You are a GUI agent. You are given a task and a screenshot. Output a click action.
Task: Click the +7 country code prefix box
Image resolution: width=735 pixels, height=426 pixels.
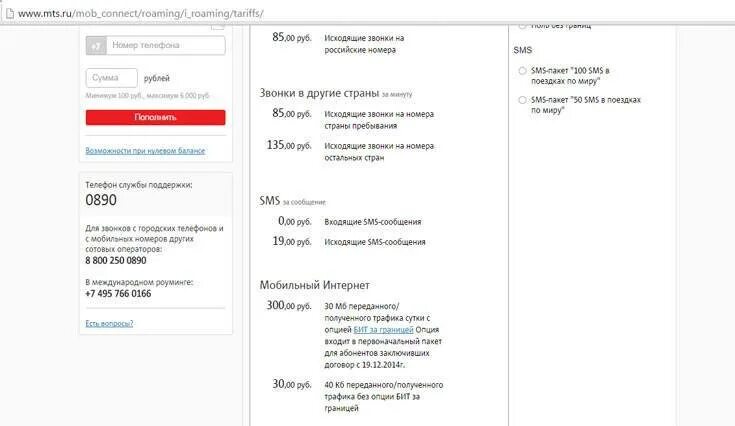click(x=96, y=45)
